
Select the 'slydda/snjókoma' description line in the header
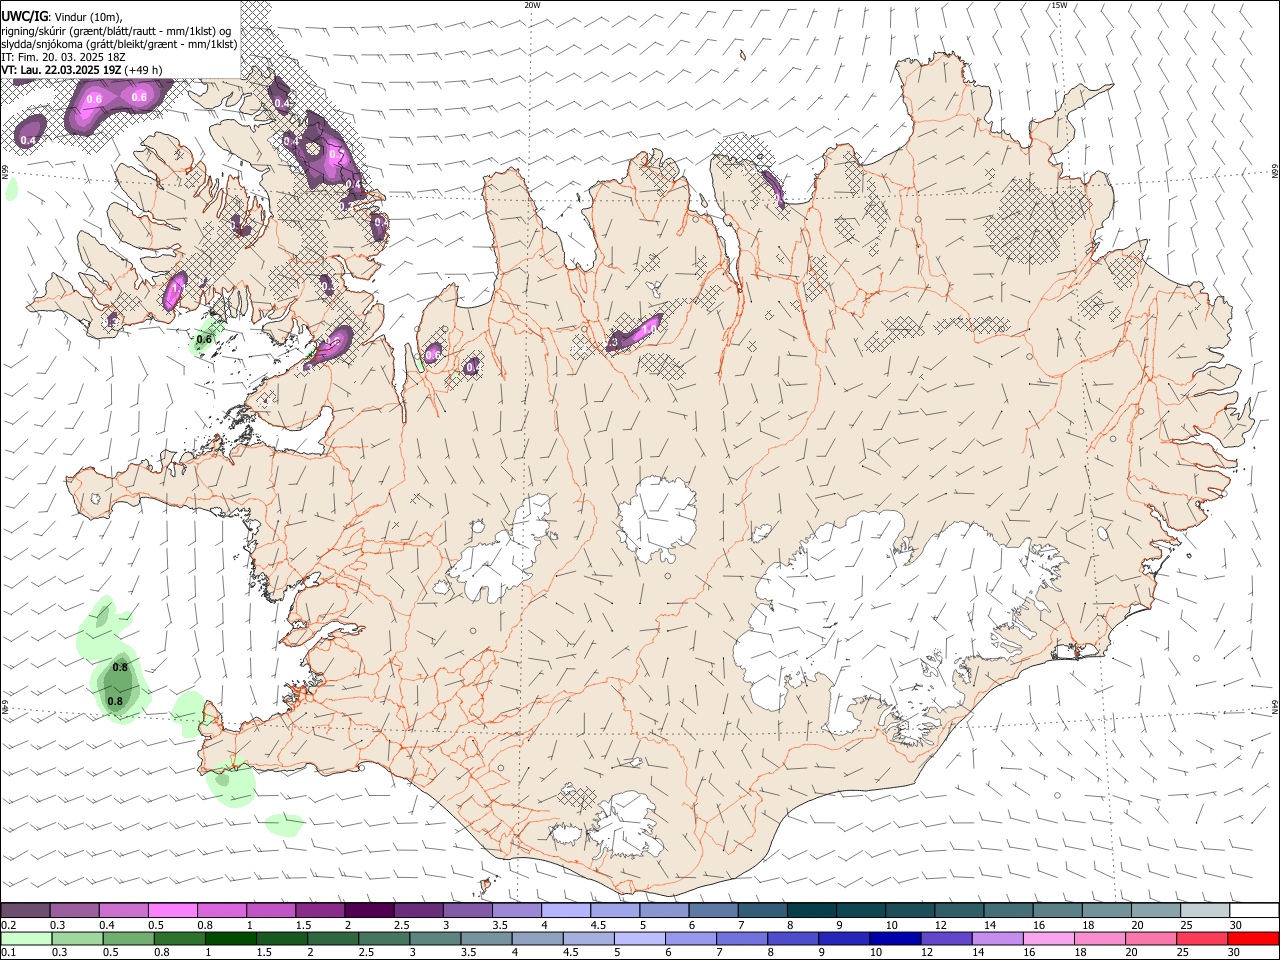pyautogui.click(x=119, y=44)
